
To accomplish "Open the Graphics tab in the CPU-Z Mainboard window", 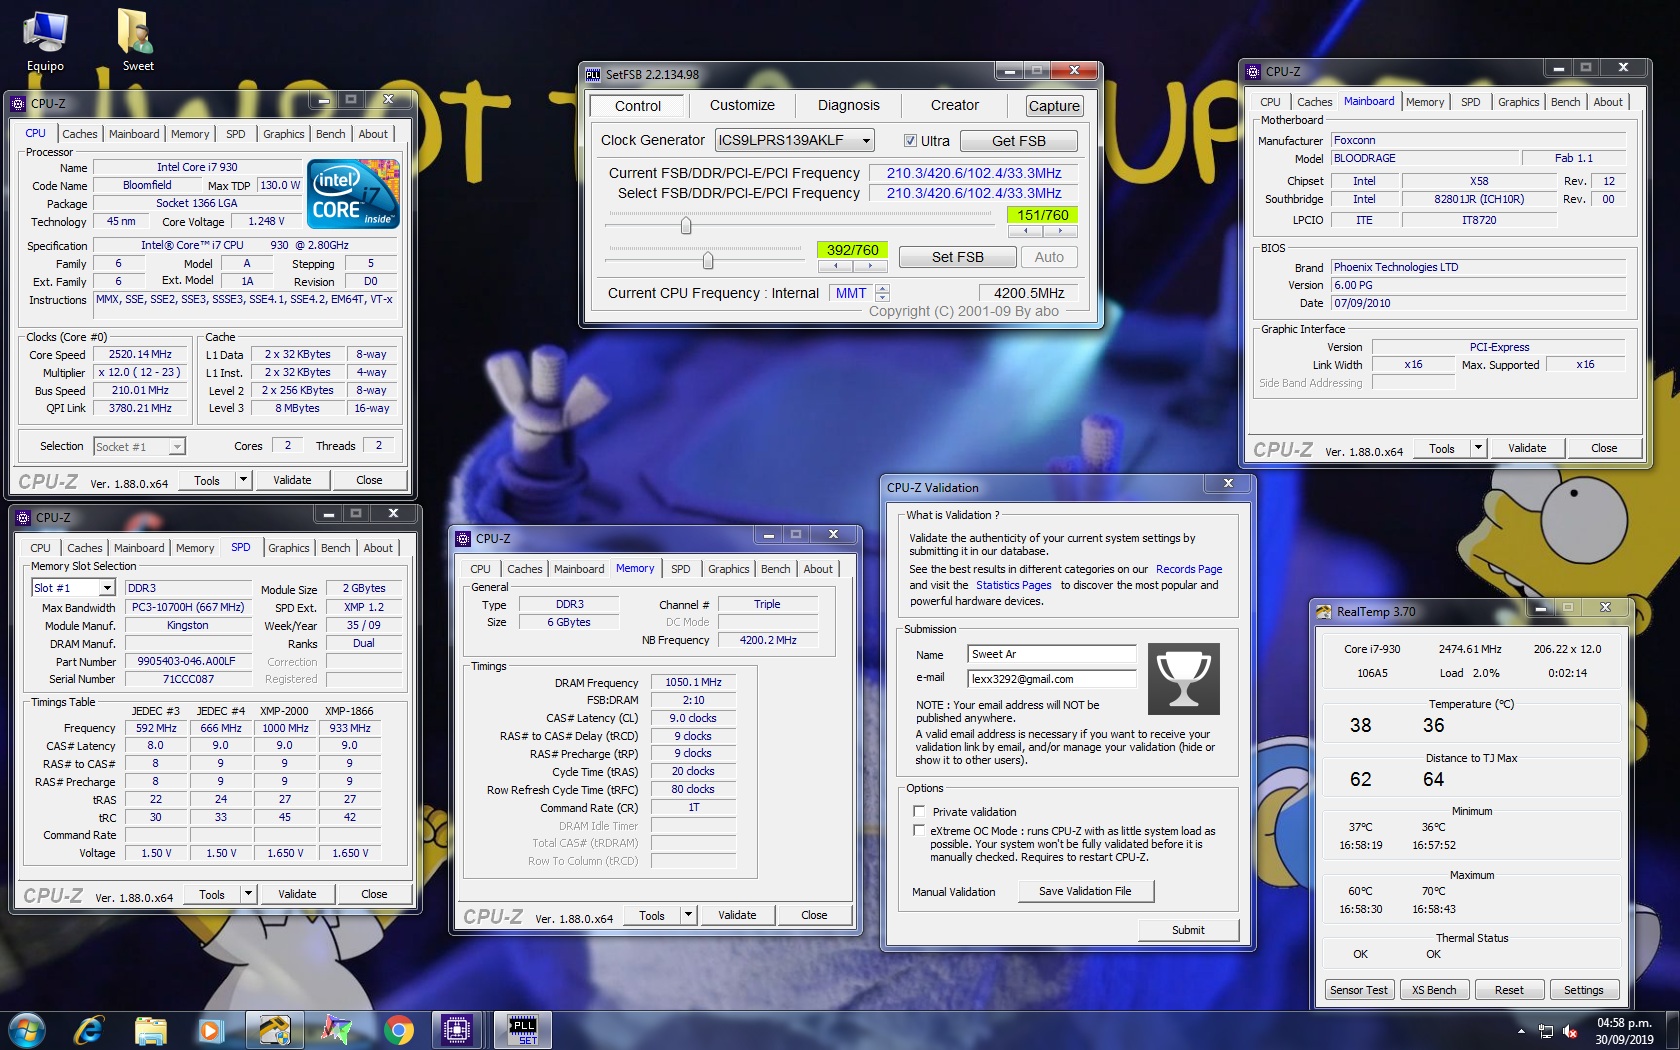I will pyautogui.click(x=1518, y=102).
